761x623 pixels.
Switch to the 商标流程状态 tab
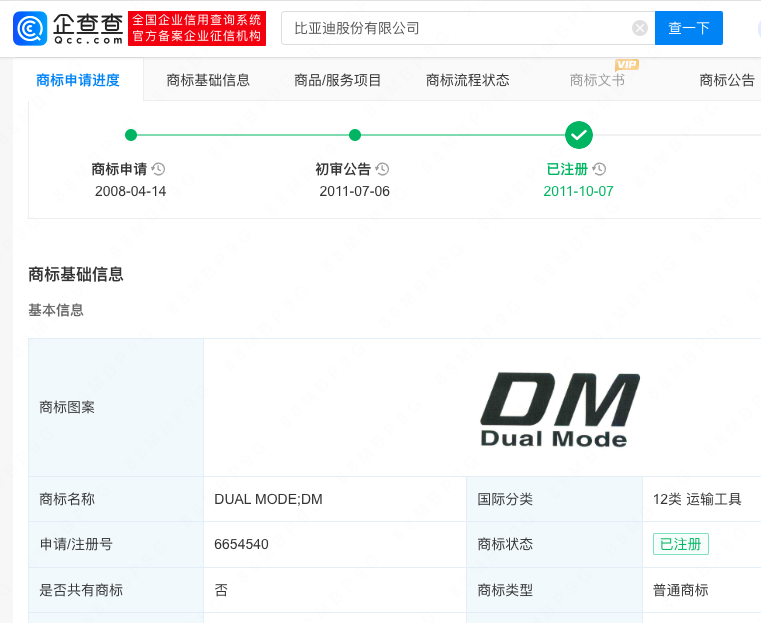468,80
